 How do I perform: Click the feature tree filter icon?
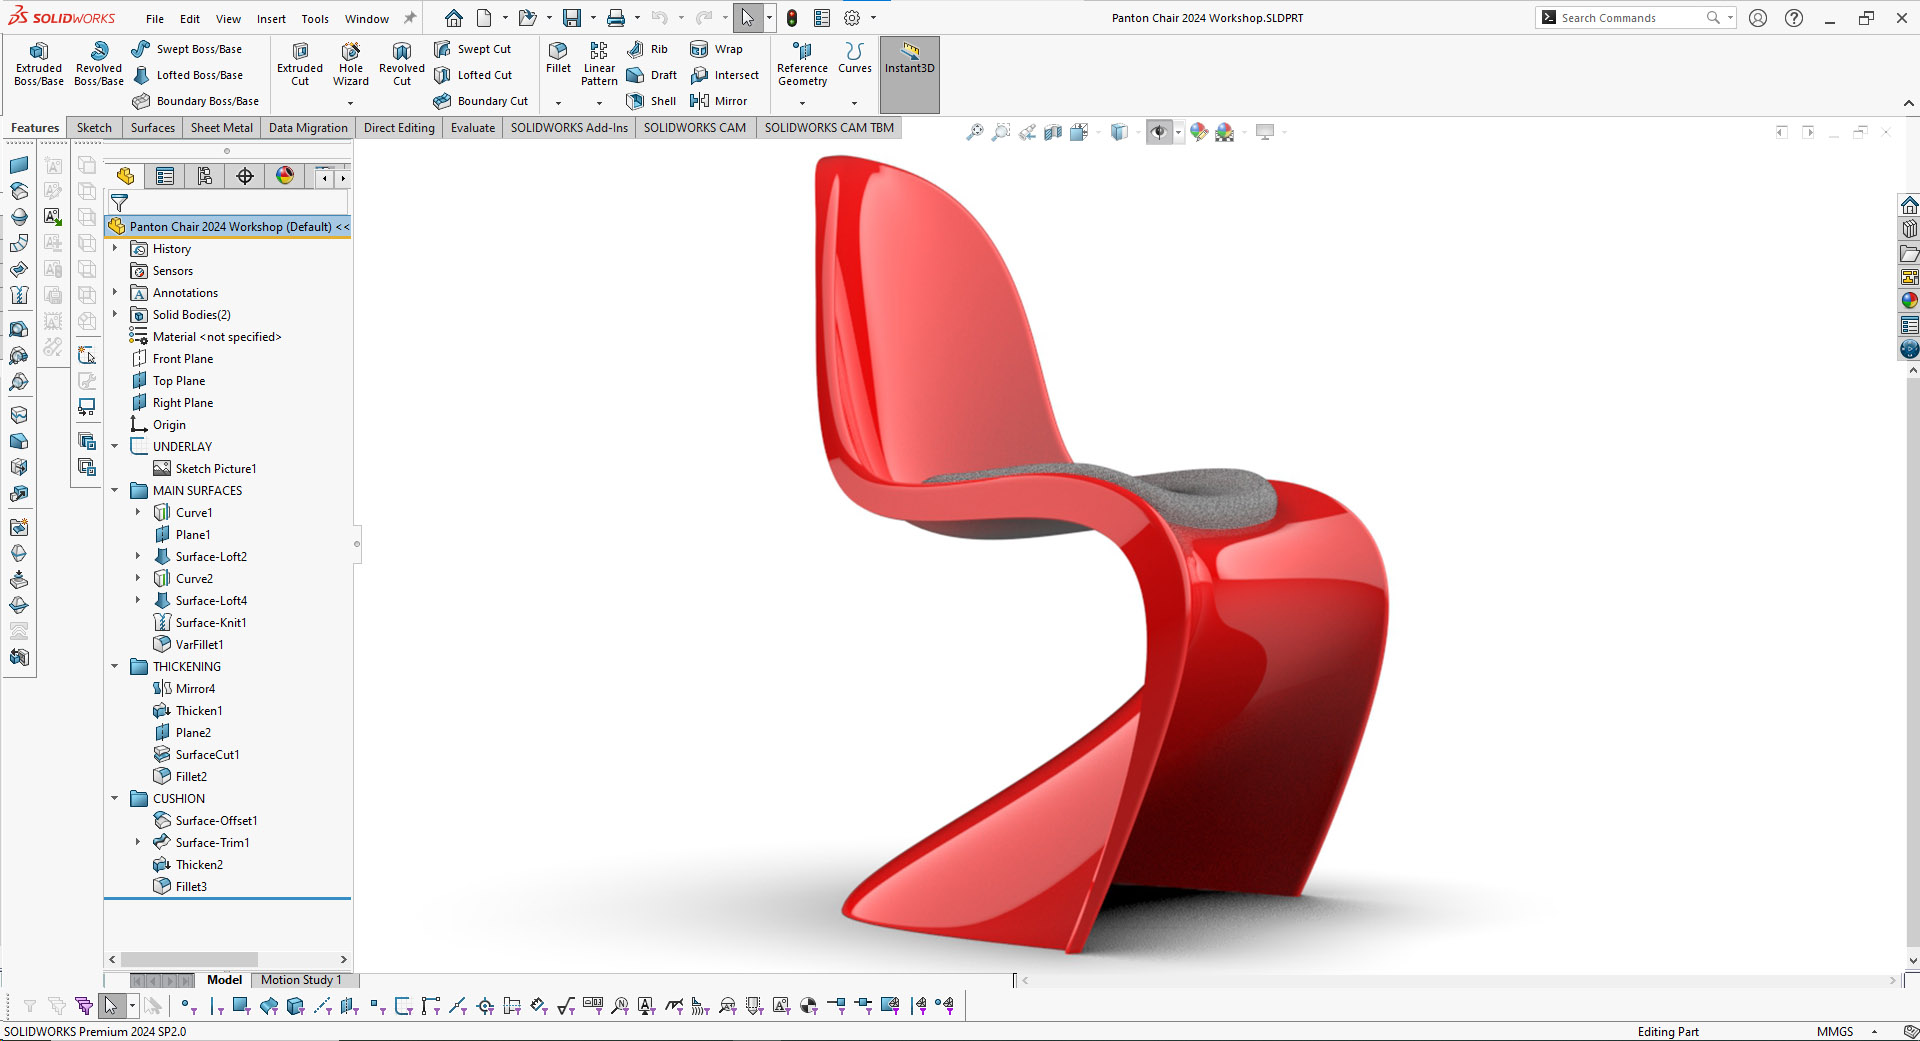click(119, 202)
